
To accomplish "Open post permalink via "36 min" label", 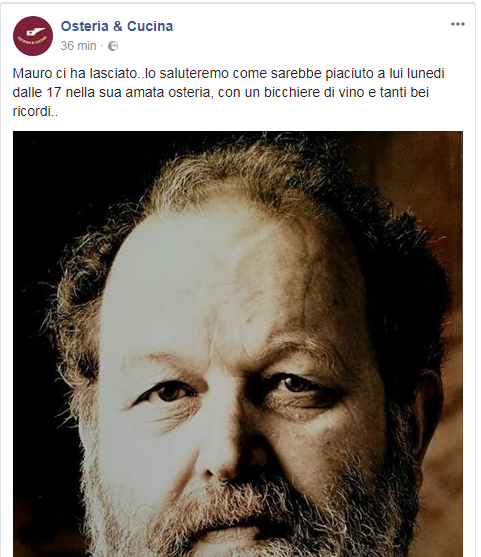I will 78,46.
